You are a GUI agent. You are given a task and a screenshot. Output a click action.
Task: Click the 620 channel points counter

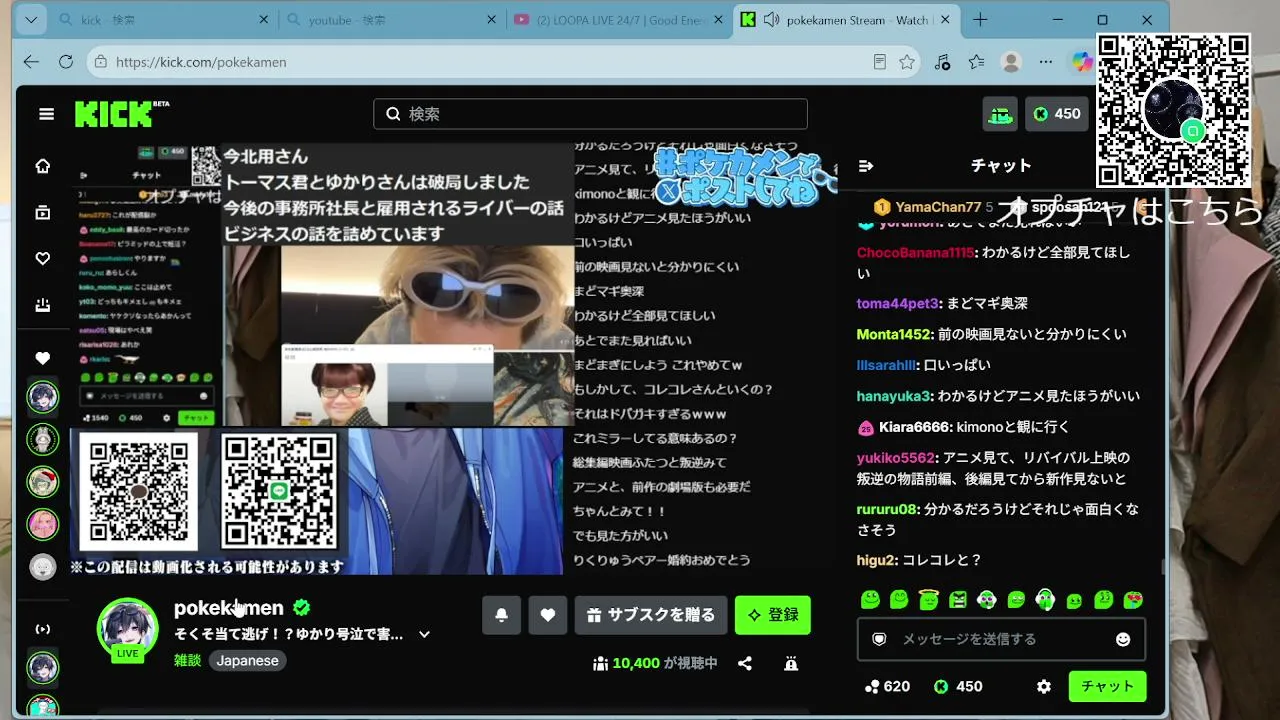coord(888,687)
